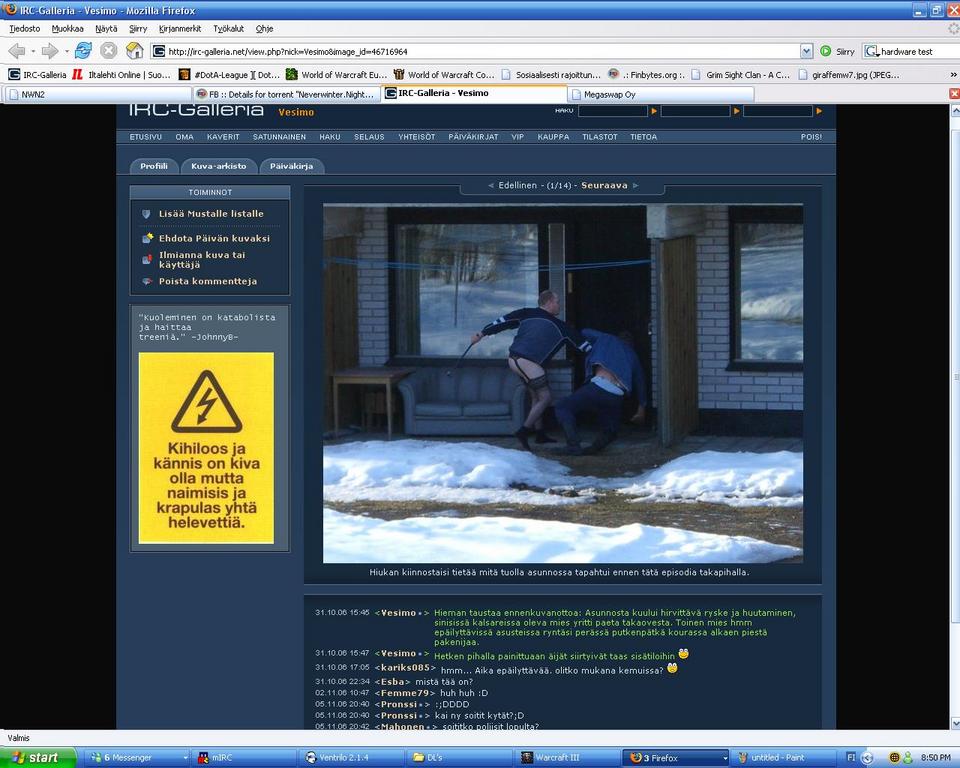This screenshot has height=768, width=960.
Task: Open the #DotA-League bookmark
Action: tap(229, 75)
